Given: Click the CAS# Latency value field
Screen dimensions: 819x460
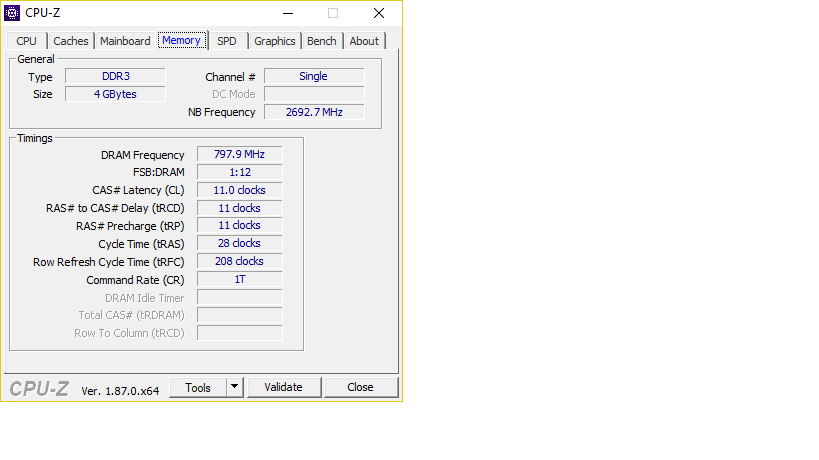Looking at the screenshot, I should click(239, 190).
